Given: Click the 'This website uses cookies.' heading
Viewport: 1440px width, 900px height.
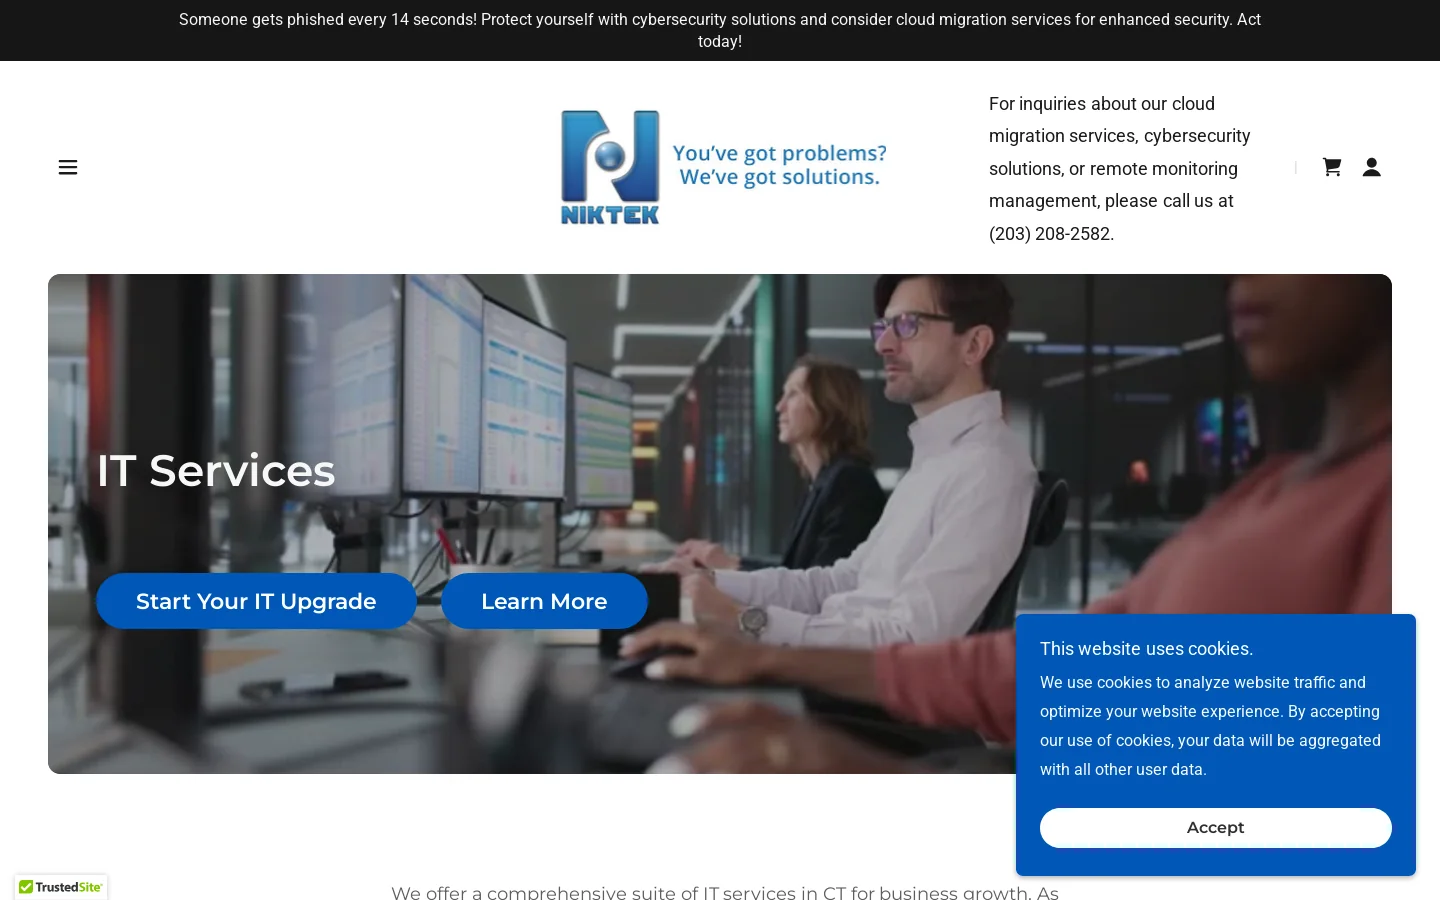Looking at the screenshot, I should click(x=1146, y=649).
